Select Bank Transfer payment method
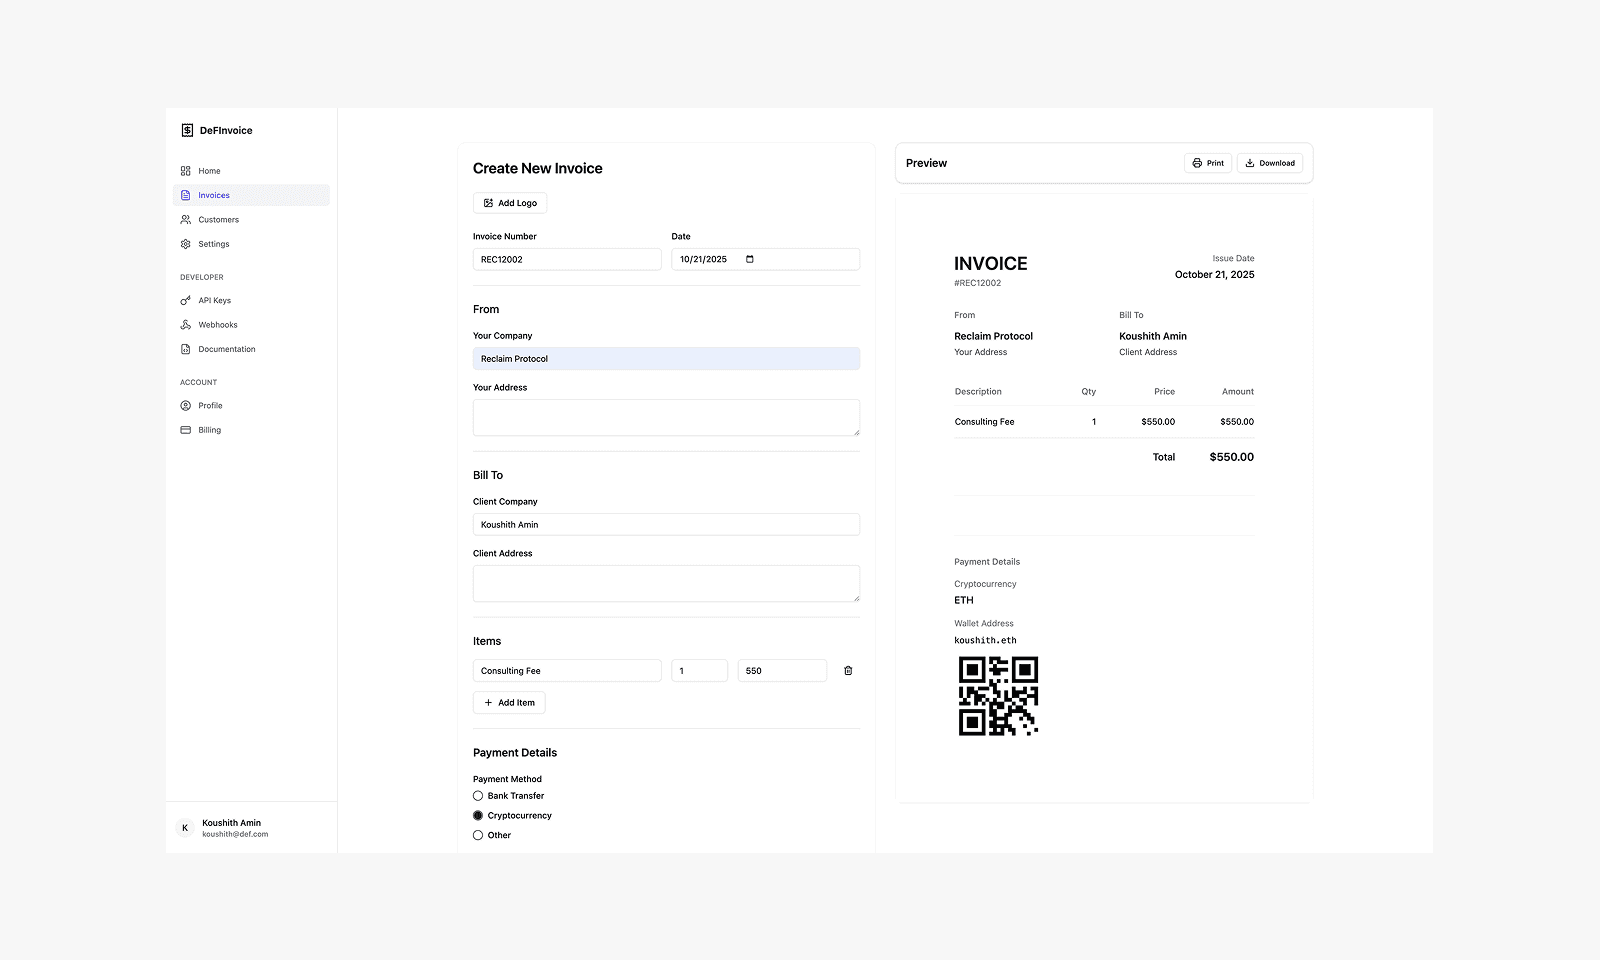The width and height of the screenshot is (1600, 960). coord(478,795)
